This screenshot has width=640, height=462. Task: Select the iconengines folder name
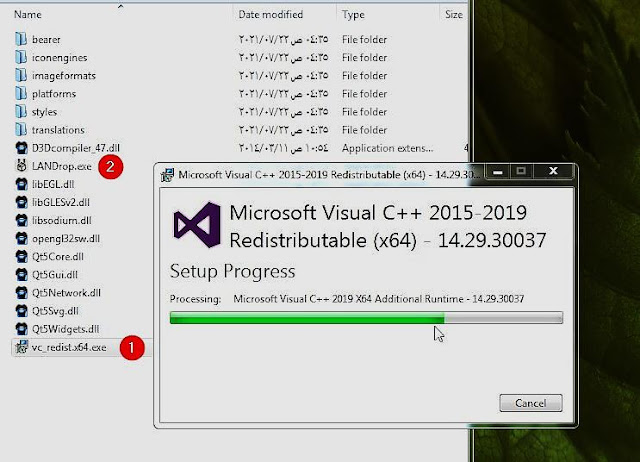pos(60,58)
